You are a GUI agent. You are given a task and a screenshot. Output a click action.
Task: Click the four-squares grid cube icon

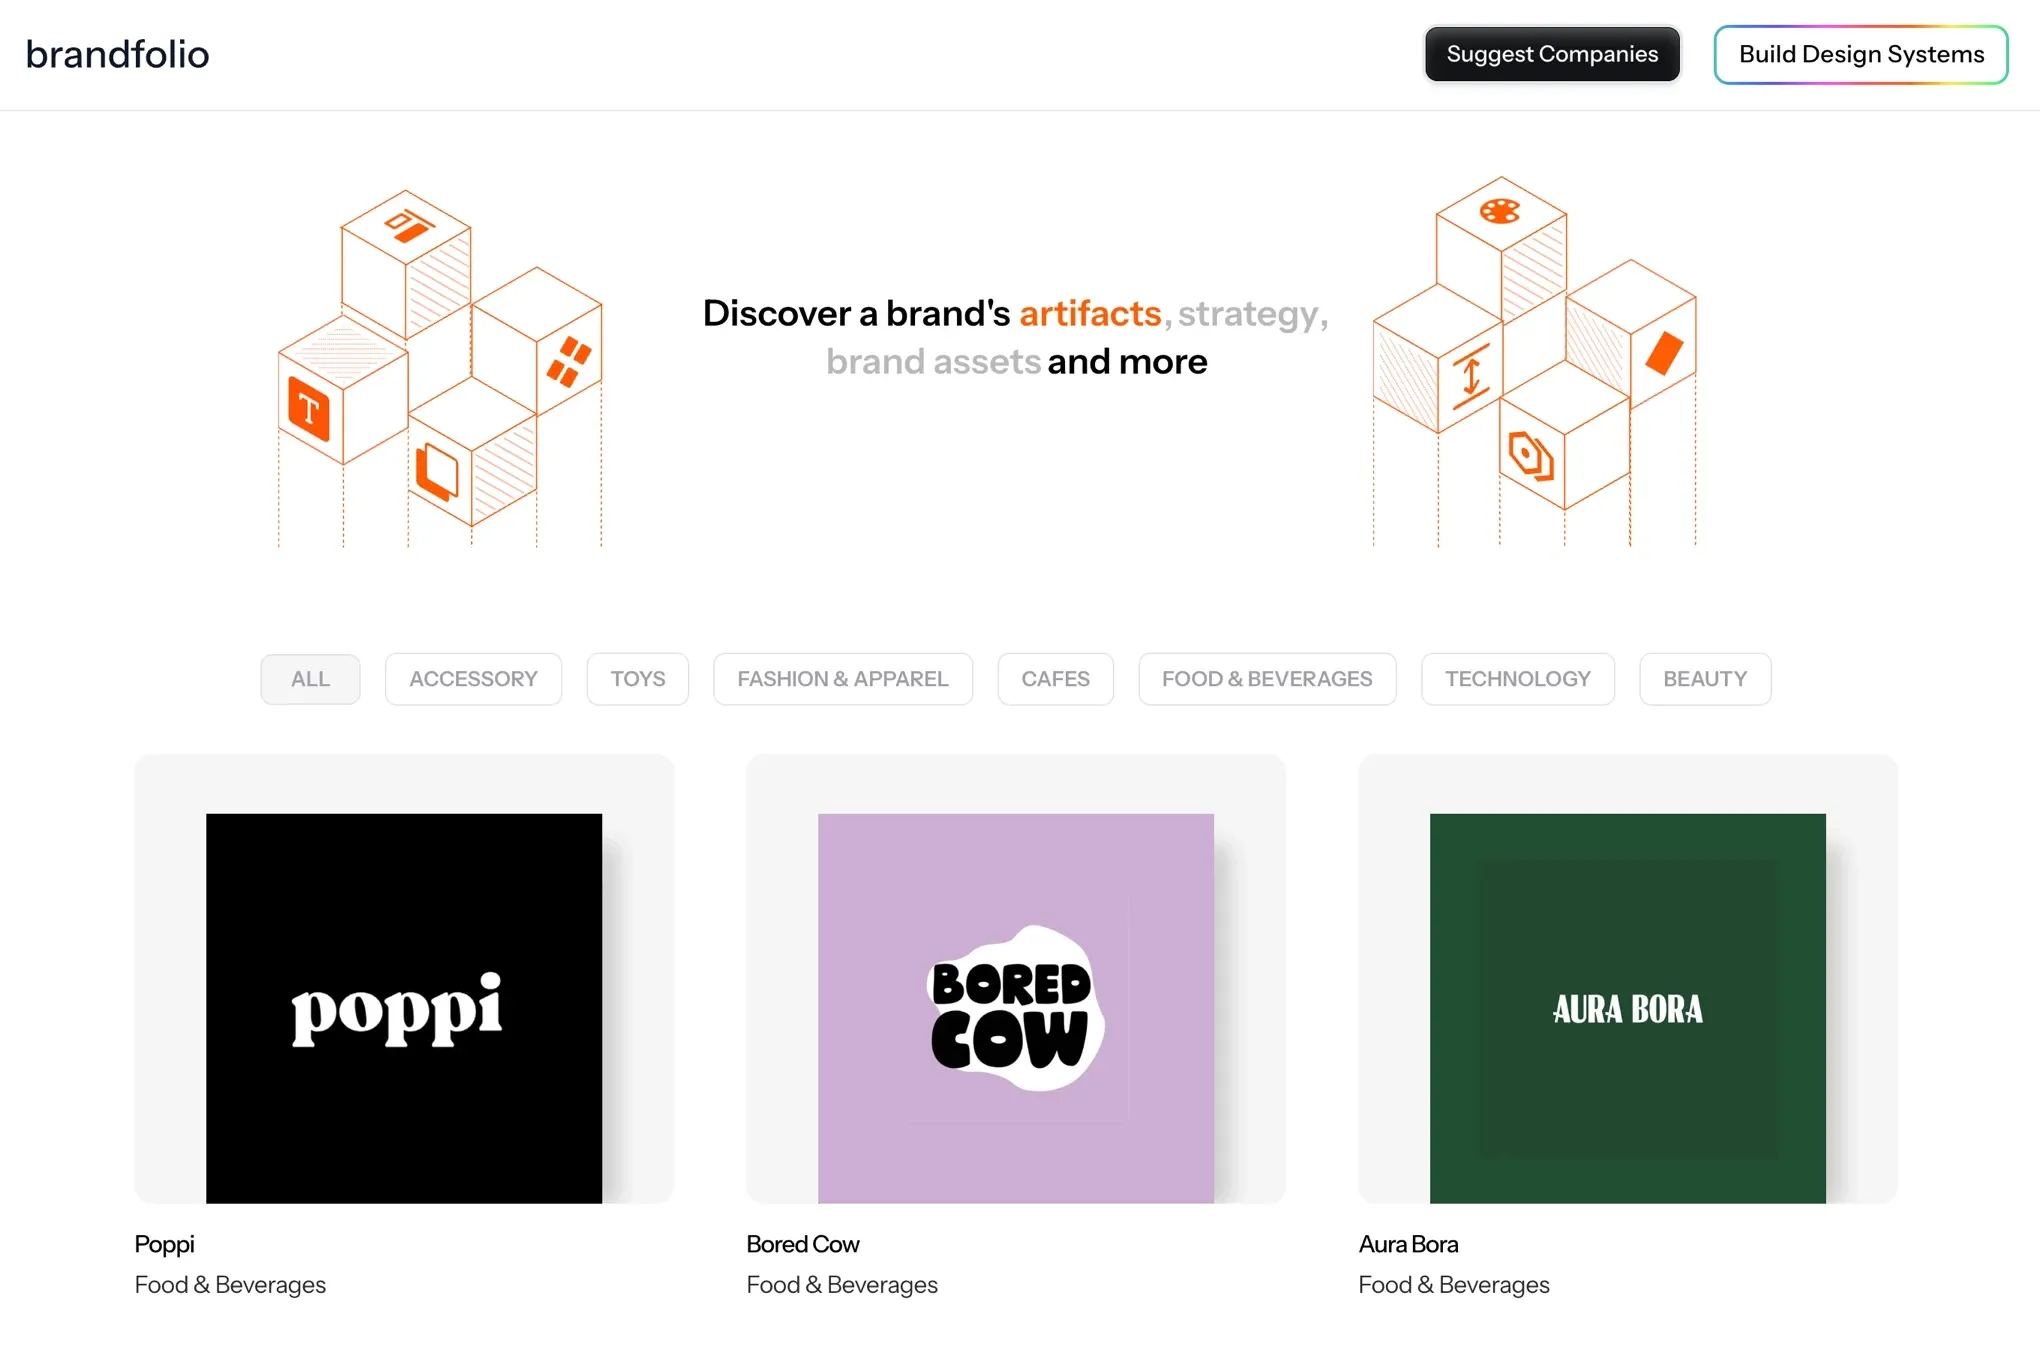pos(569,361)
